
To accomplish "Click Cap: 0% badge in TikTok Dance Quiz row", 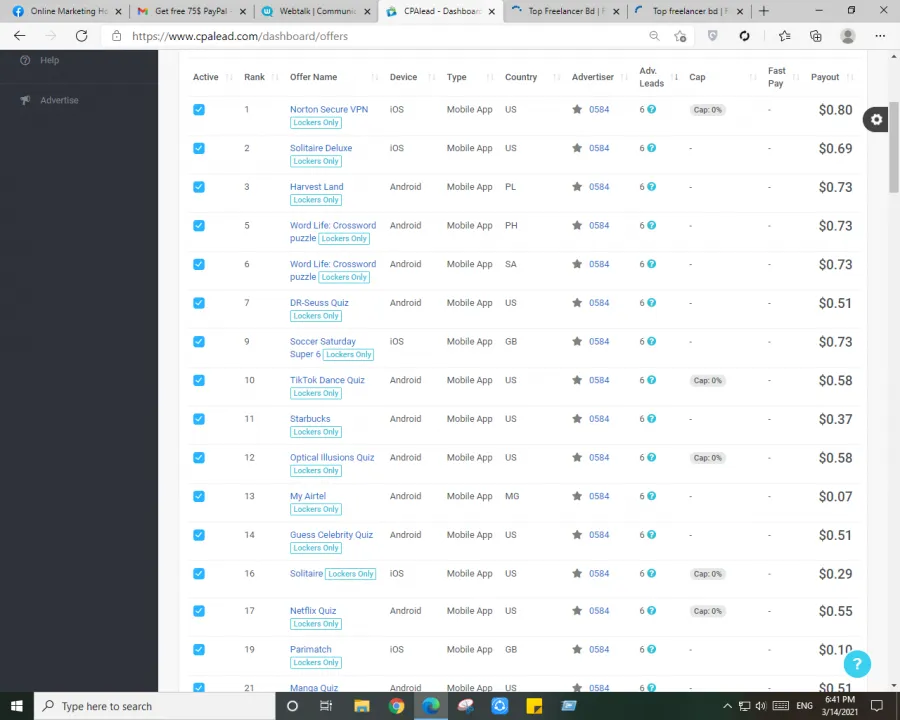I will coord(707,380).
